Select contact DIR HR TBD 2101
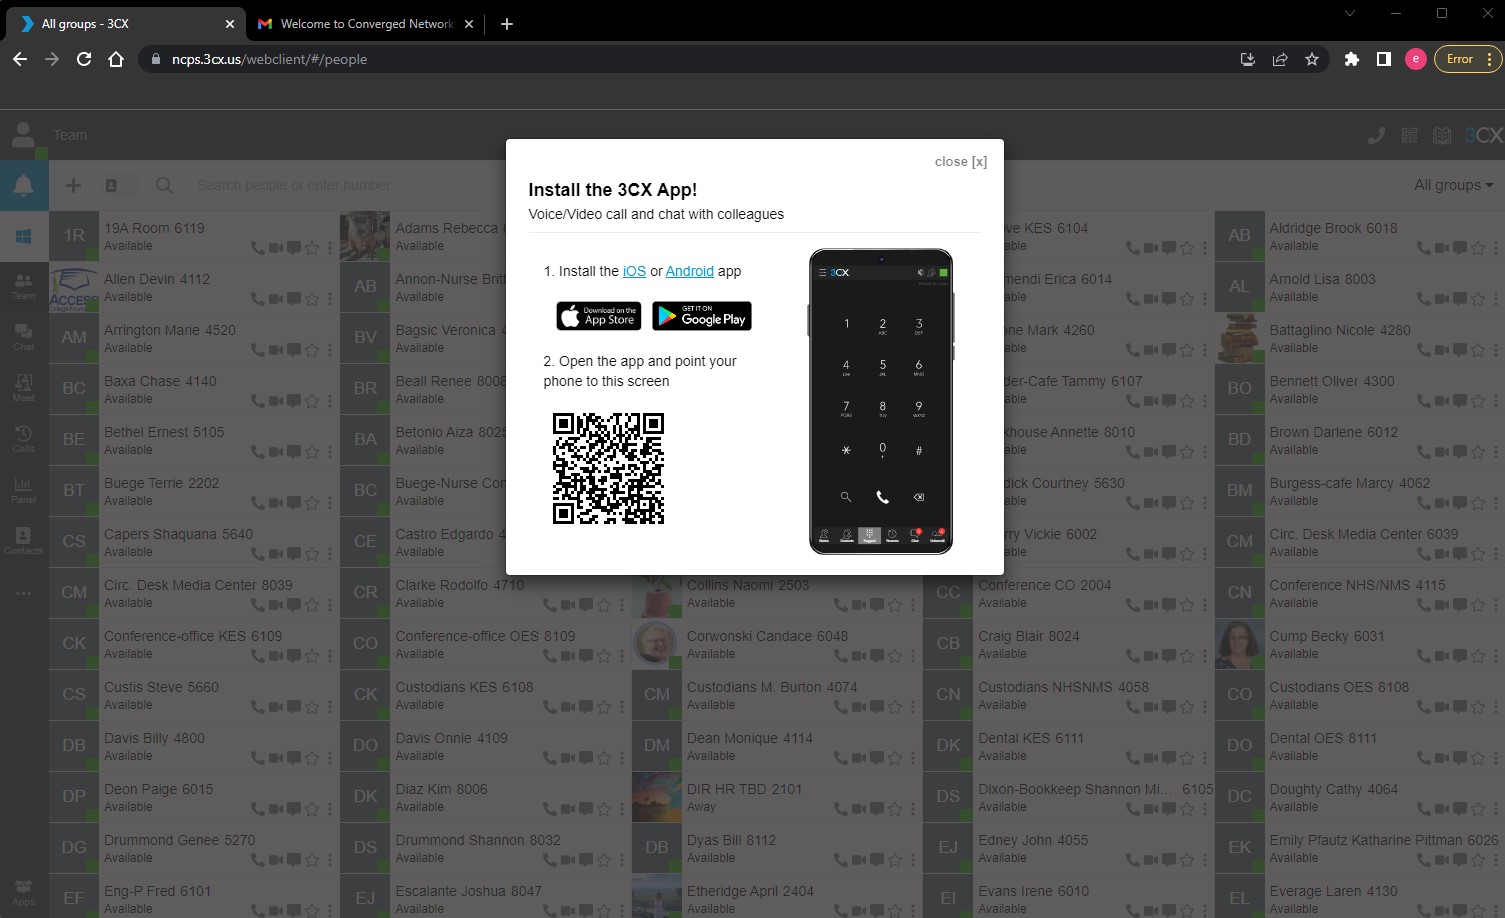Screen dimensions: 1505x918 (777, 797)
